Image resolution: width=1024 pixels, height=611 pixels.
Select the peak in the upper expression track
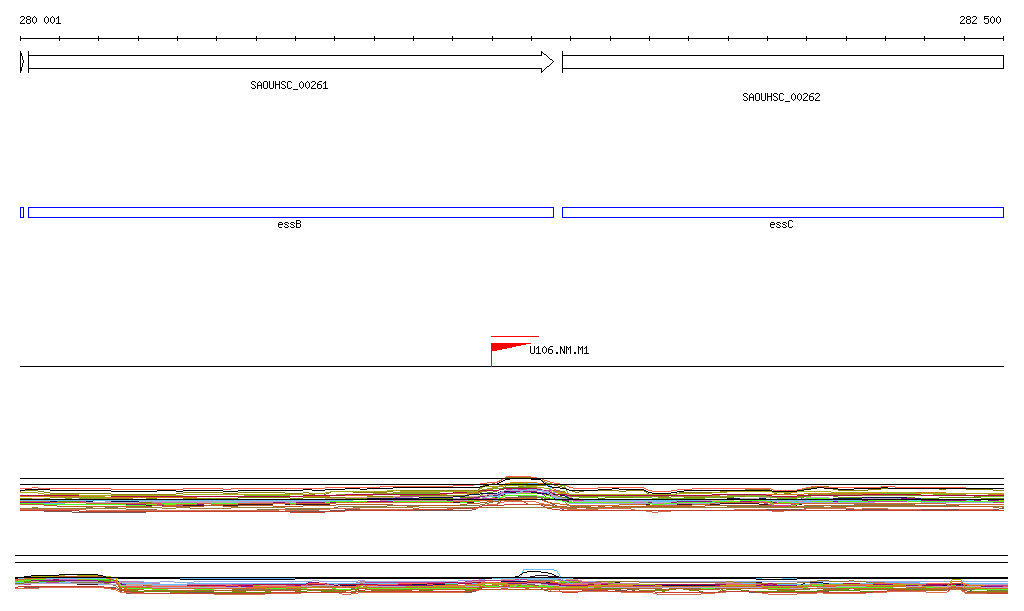520,480
